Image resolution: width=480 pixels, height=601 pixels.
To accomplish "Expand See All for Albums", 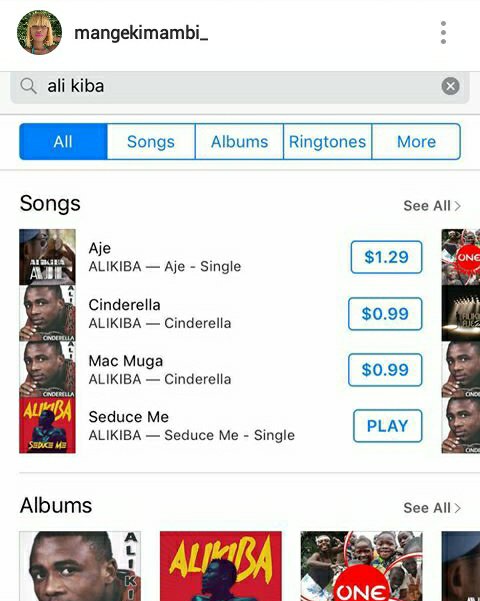I will click(x=432, y=508).
